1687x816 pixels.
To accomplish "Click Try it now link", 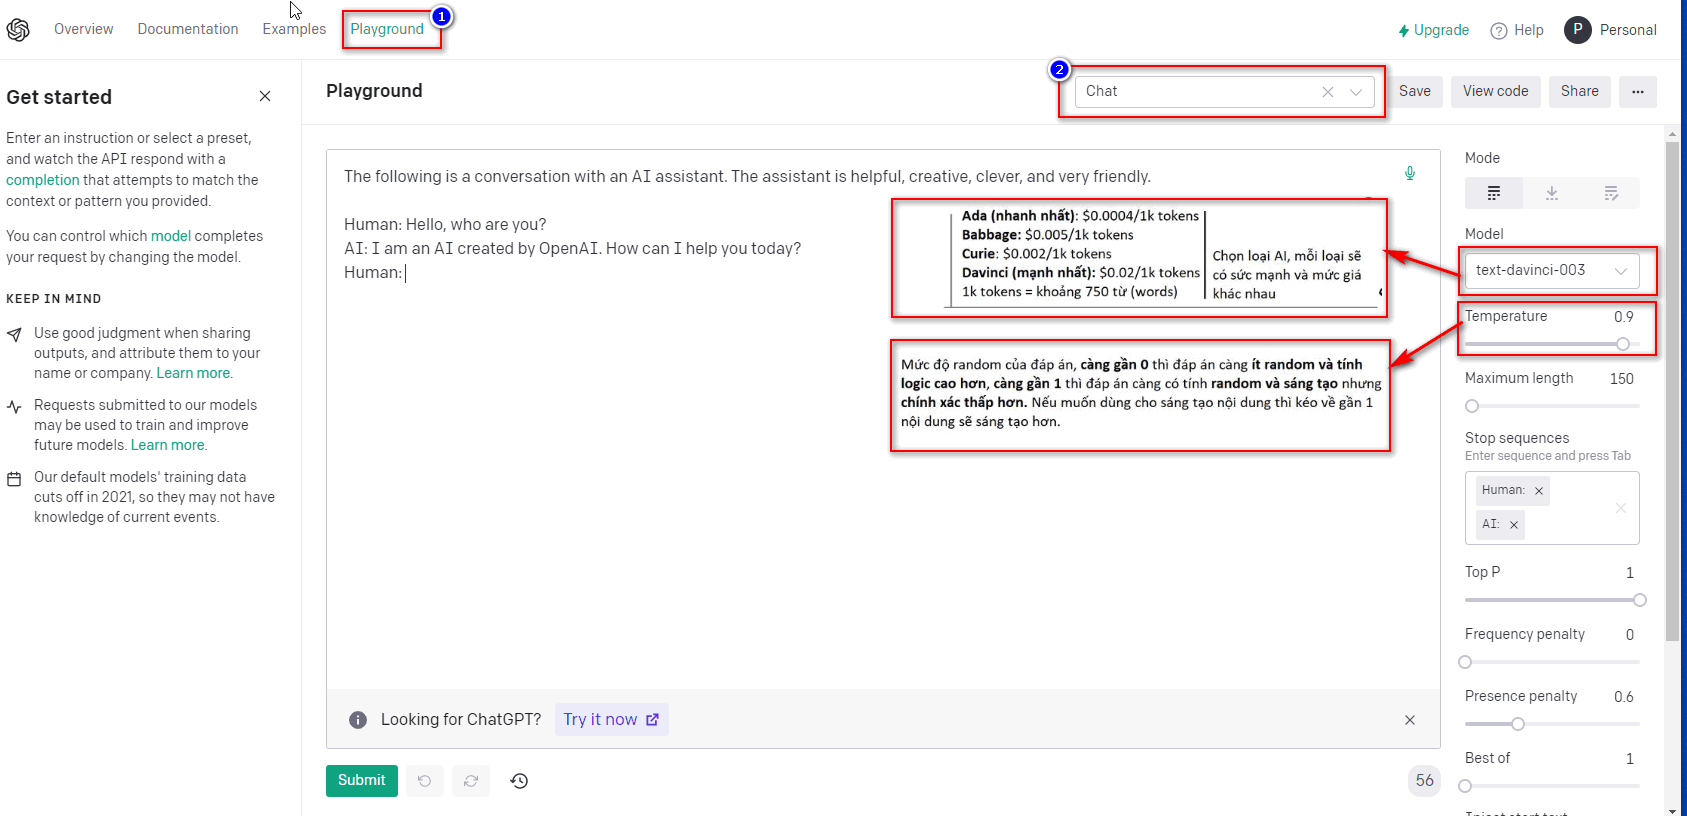I will [611, 720].
